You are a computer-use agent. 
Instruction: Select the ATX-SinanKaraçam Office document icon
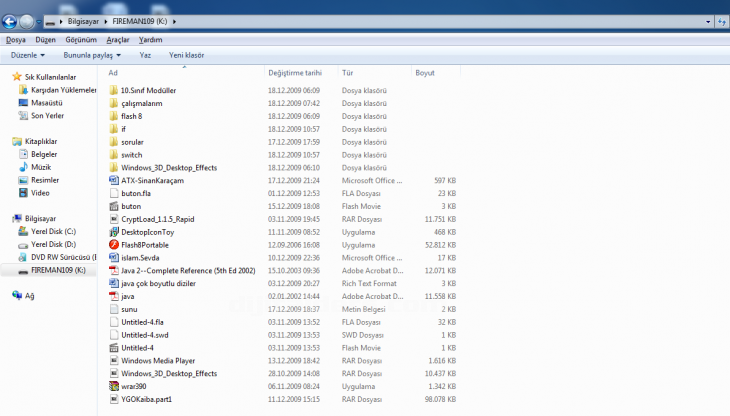113,180
